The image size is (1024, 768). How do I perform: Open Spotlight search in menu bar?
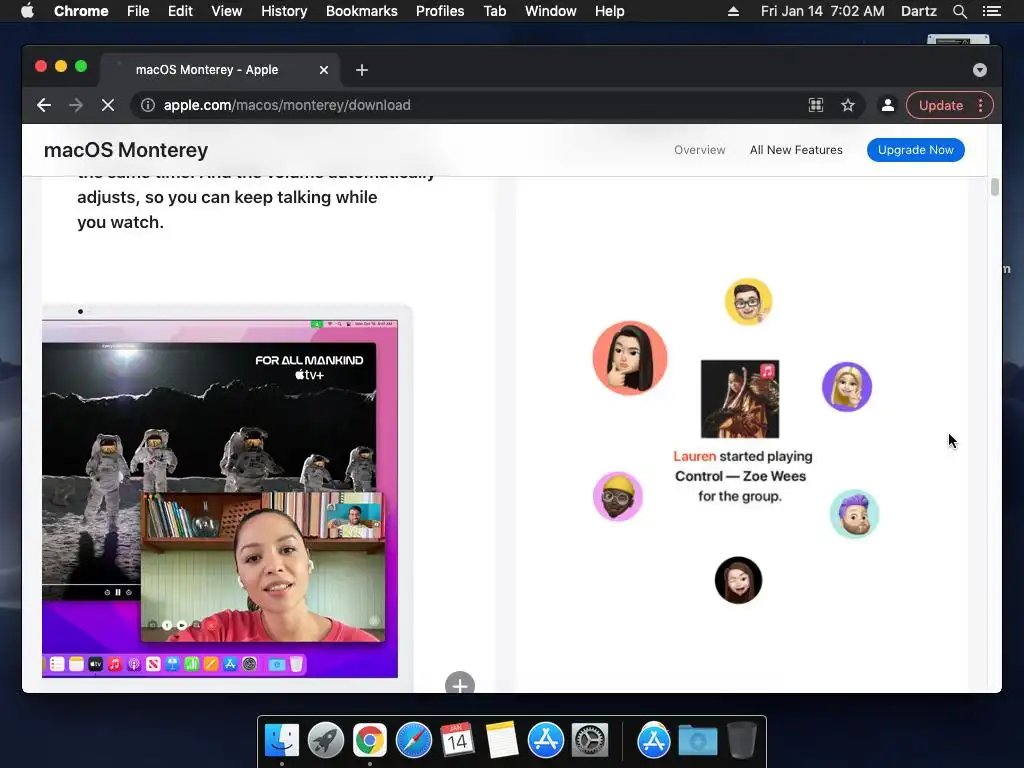coord(959,11)
